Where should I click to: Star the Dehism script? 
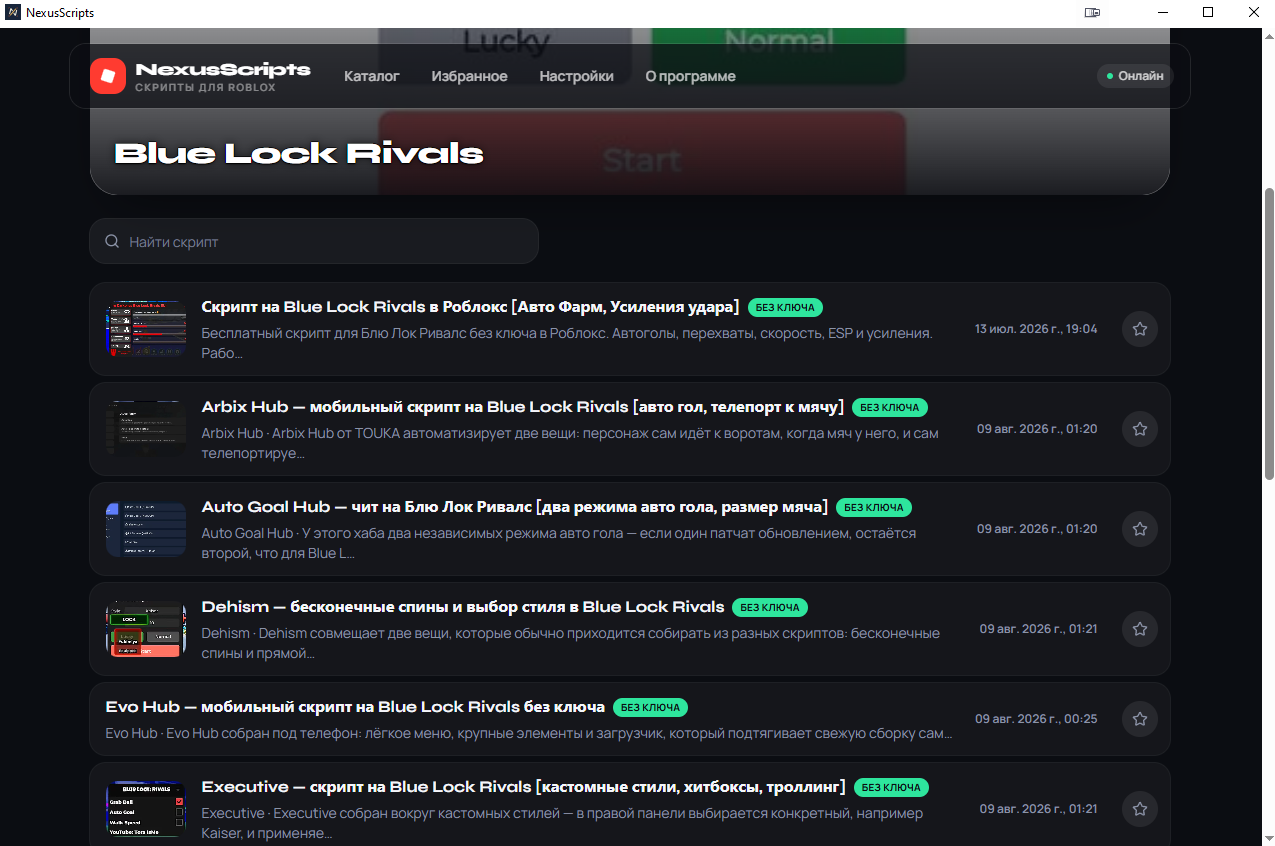1140,628
